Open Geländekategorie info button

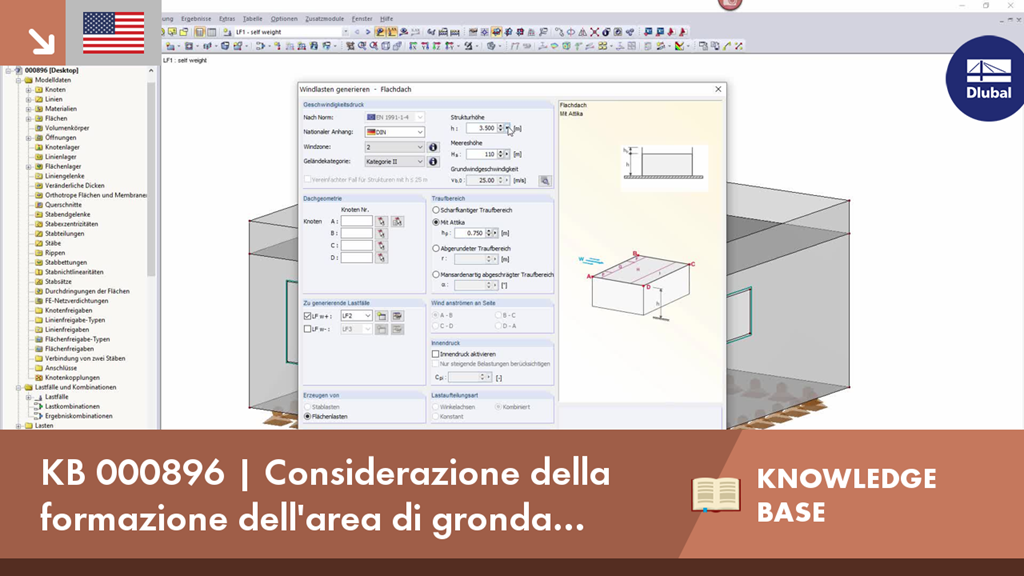click(x=432, y=161)
